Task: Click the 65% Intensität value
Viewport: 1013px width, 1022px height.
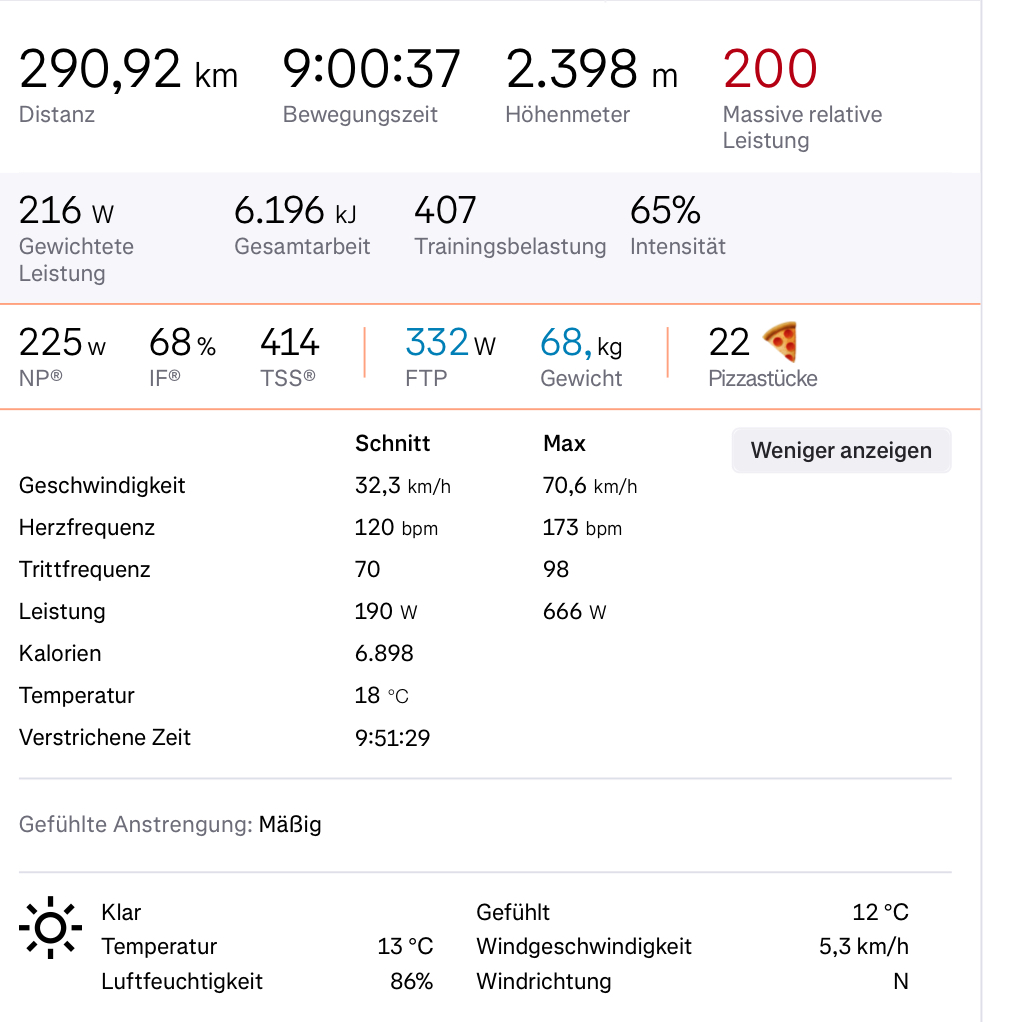Action: 665,211
